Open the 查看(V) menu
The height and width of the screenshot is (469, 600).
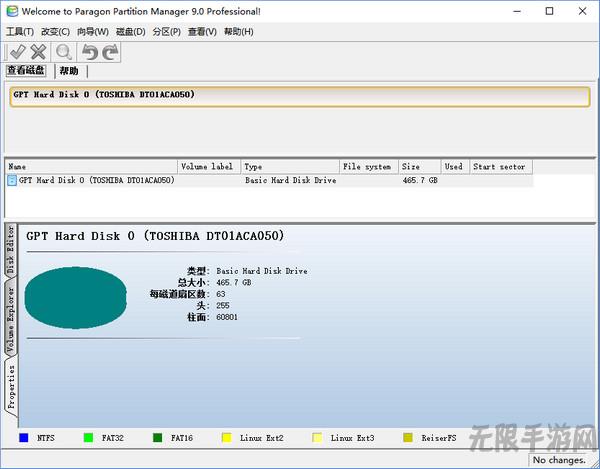(x=202, y=32)
